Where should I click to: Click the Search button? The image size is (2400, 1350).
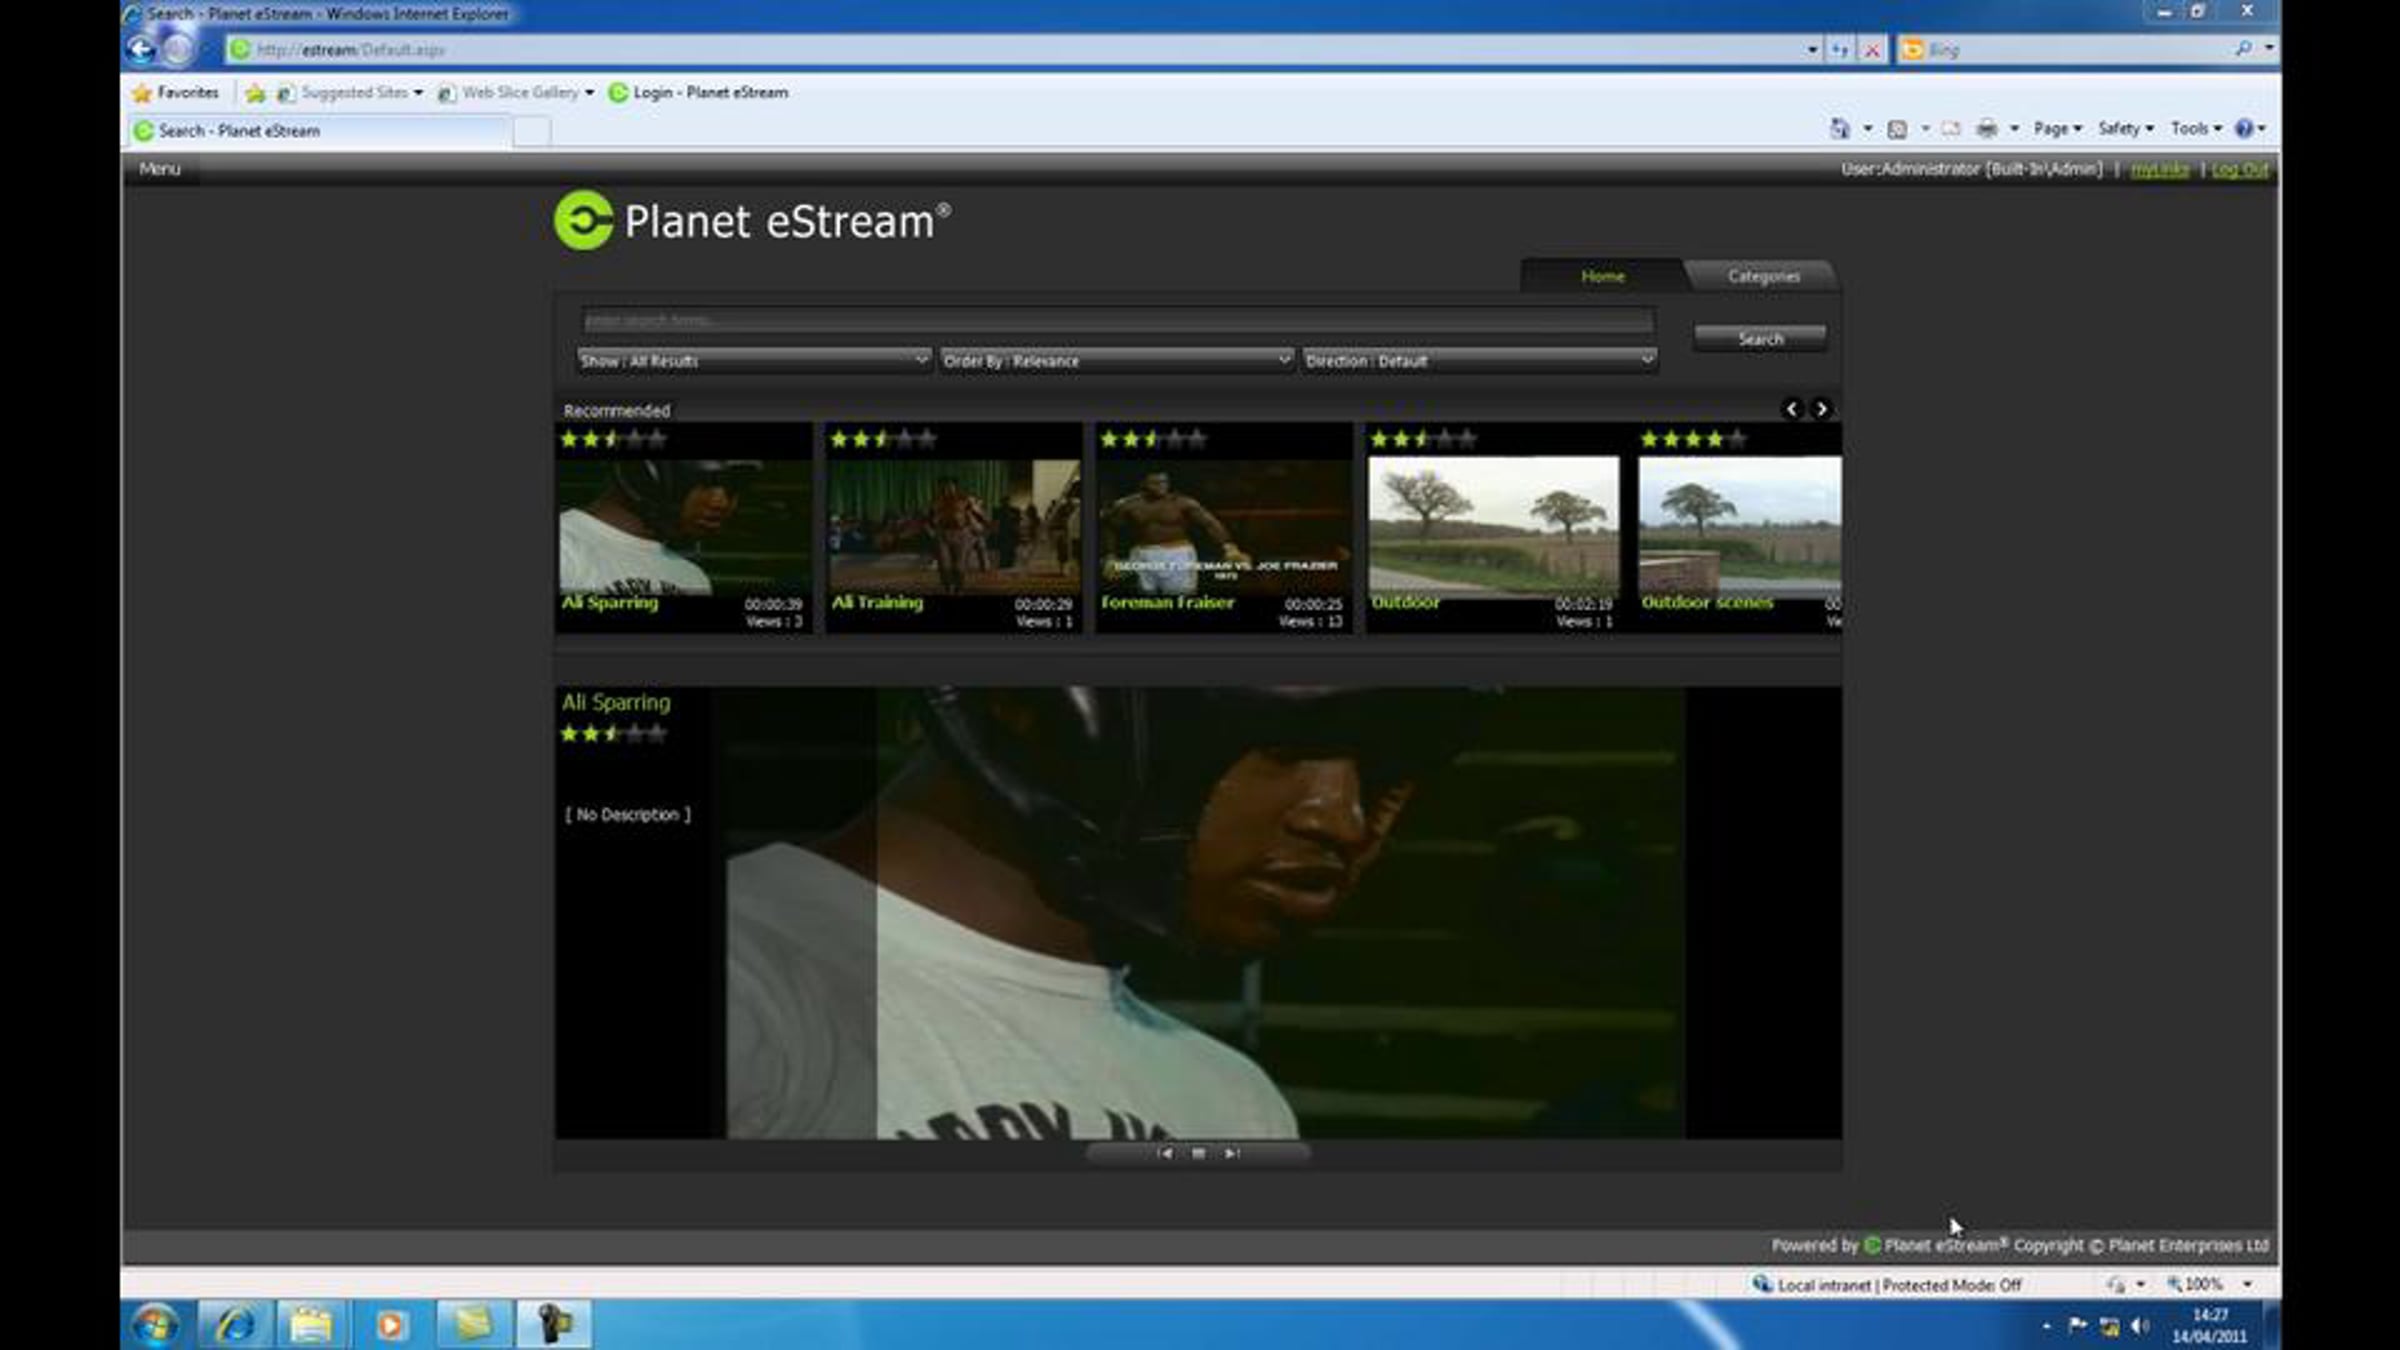tap(1760, 338)
